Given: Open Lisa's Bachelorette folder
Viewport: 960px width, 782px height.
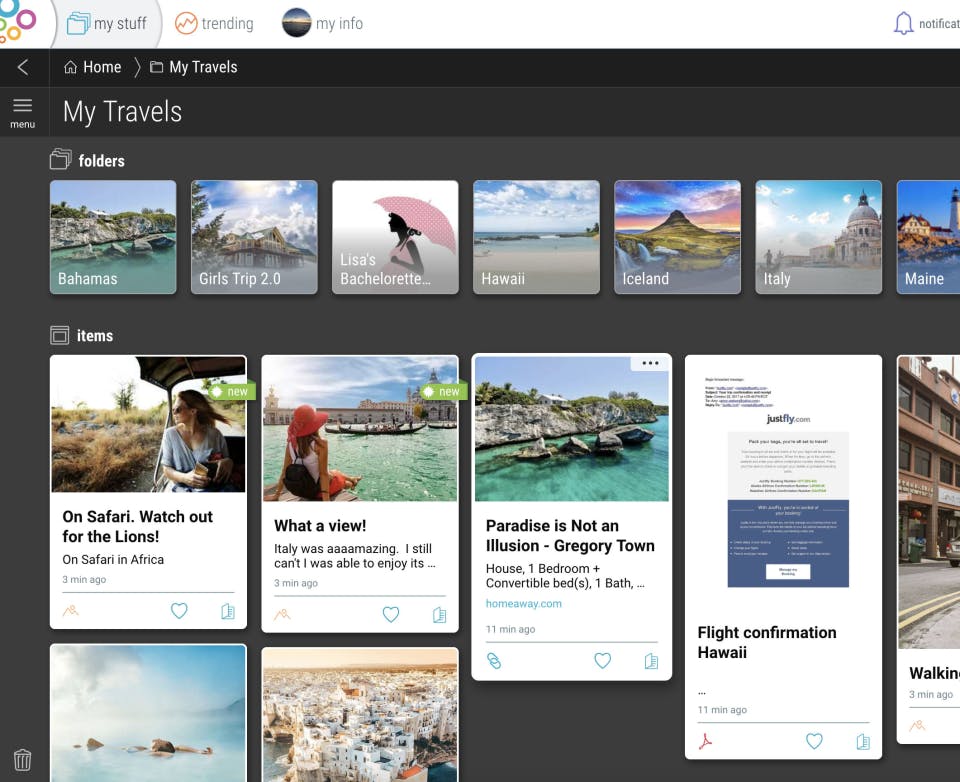Looking at the screenshot, I should 396,237.
